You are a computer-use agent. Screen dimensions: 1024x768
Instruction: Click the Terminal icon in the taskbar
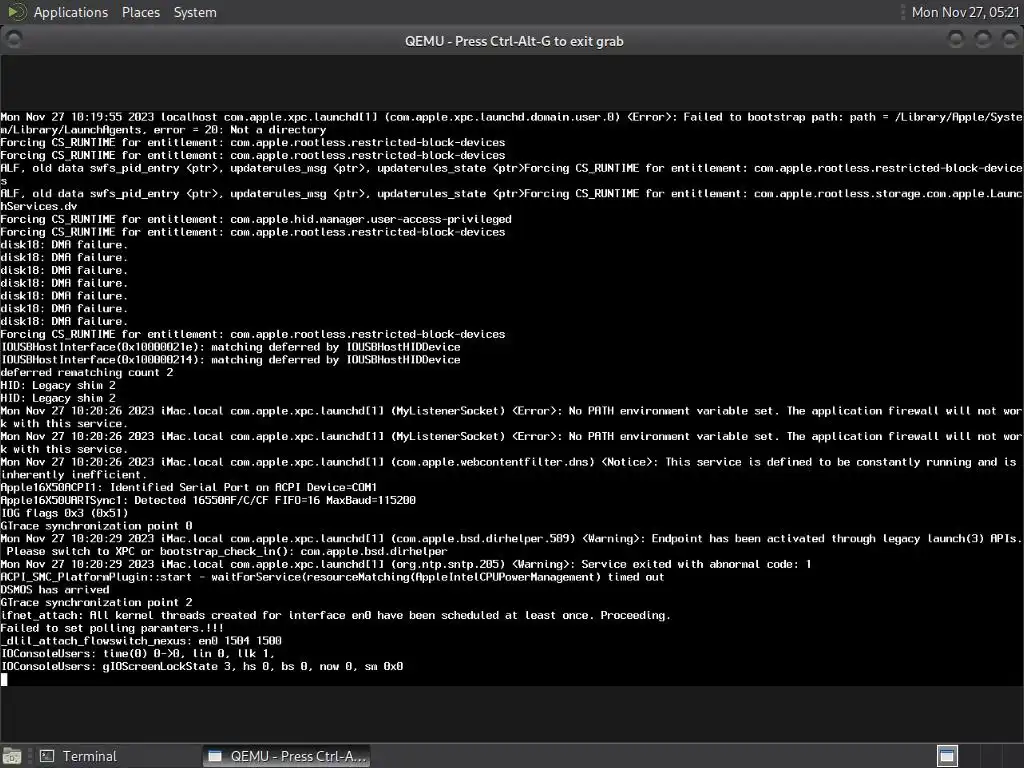(47, 756)
